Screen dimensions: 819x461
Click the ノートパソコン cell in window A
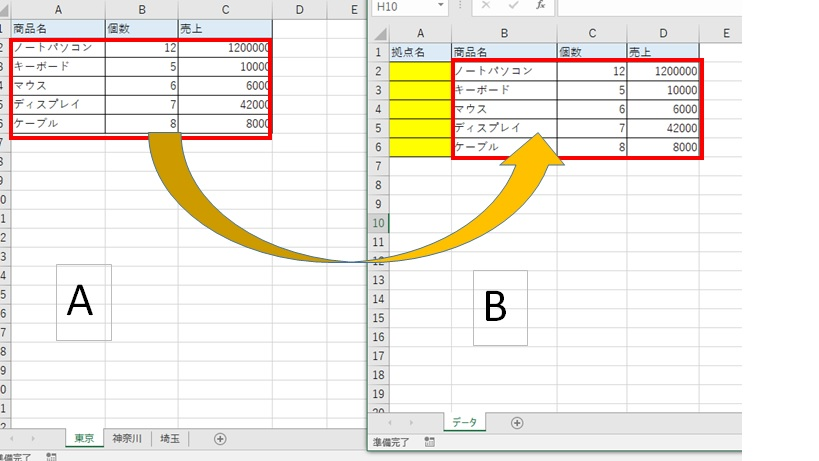click(57, 47)
